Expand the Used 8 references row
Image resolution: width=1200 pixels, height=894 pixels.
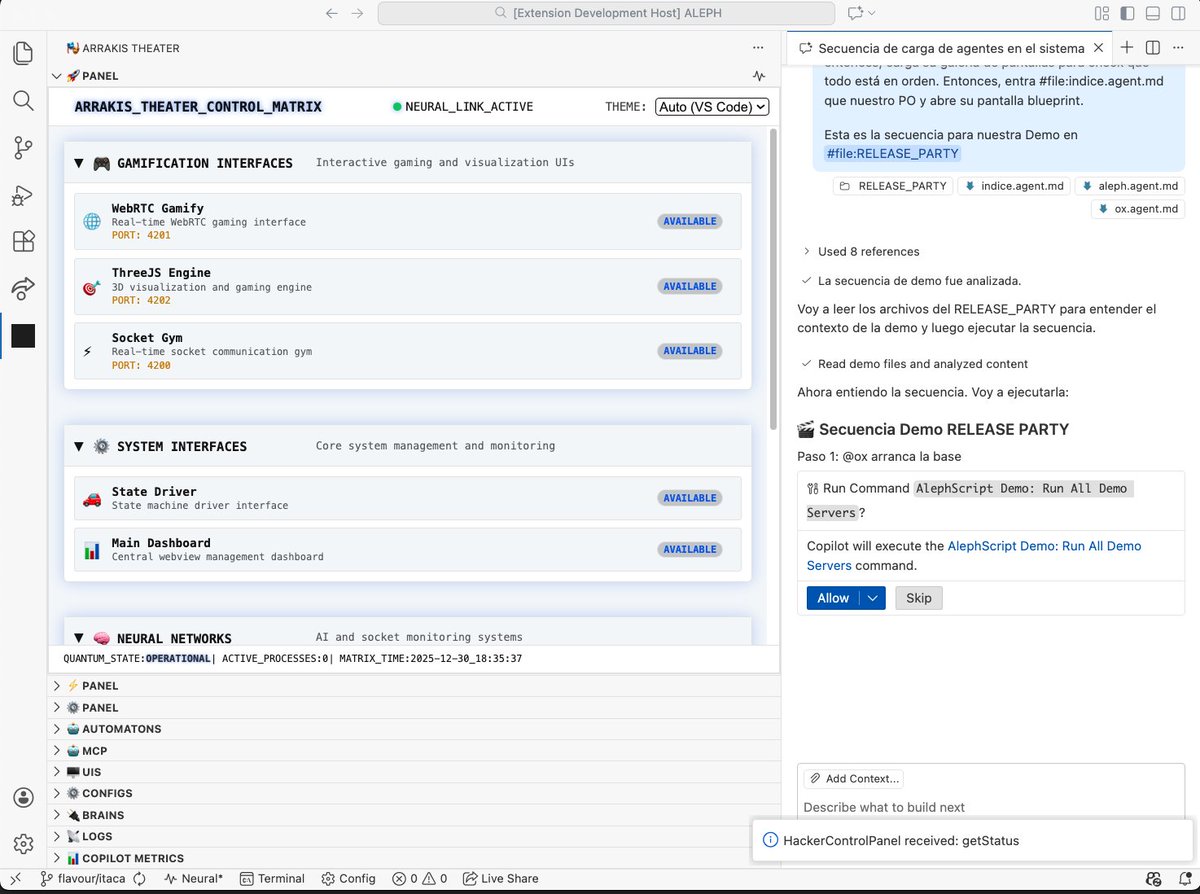[x=860, y=252]
